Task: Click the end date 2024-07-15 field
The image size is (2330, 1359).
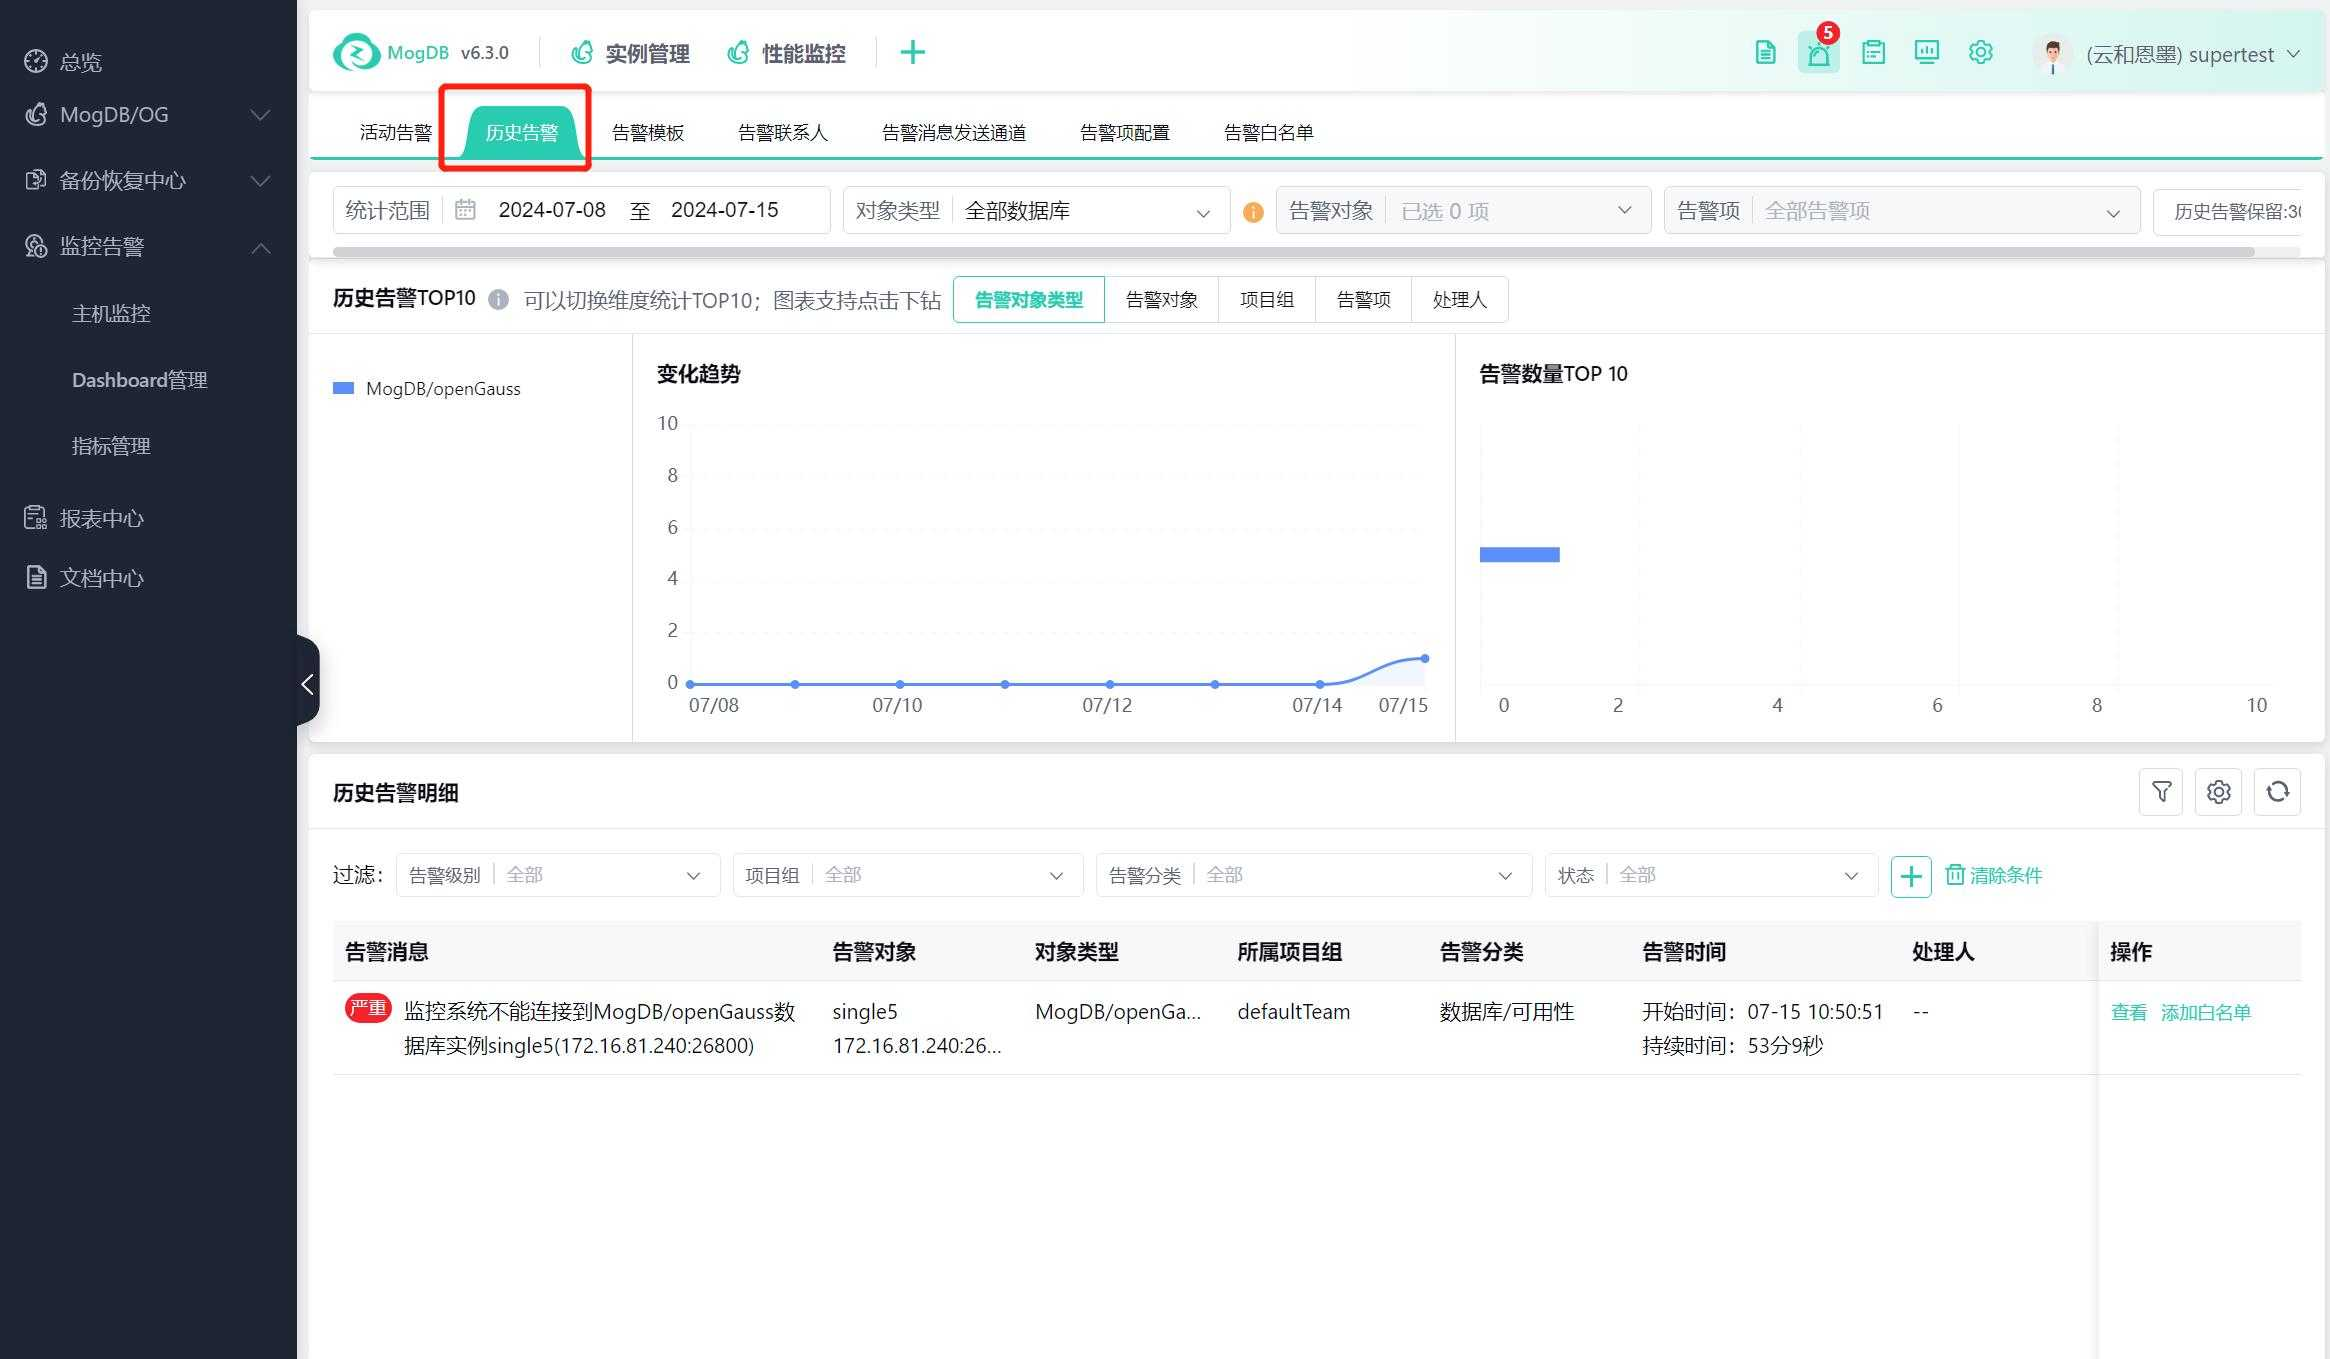Action: click(725, 210)
